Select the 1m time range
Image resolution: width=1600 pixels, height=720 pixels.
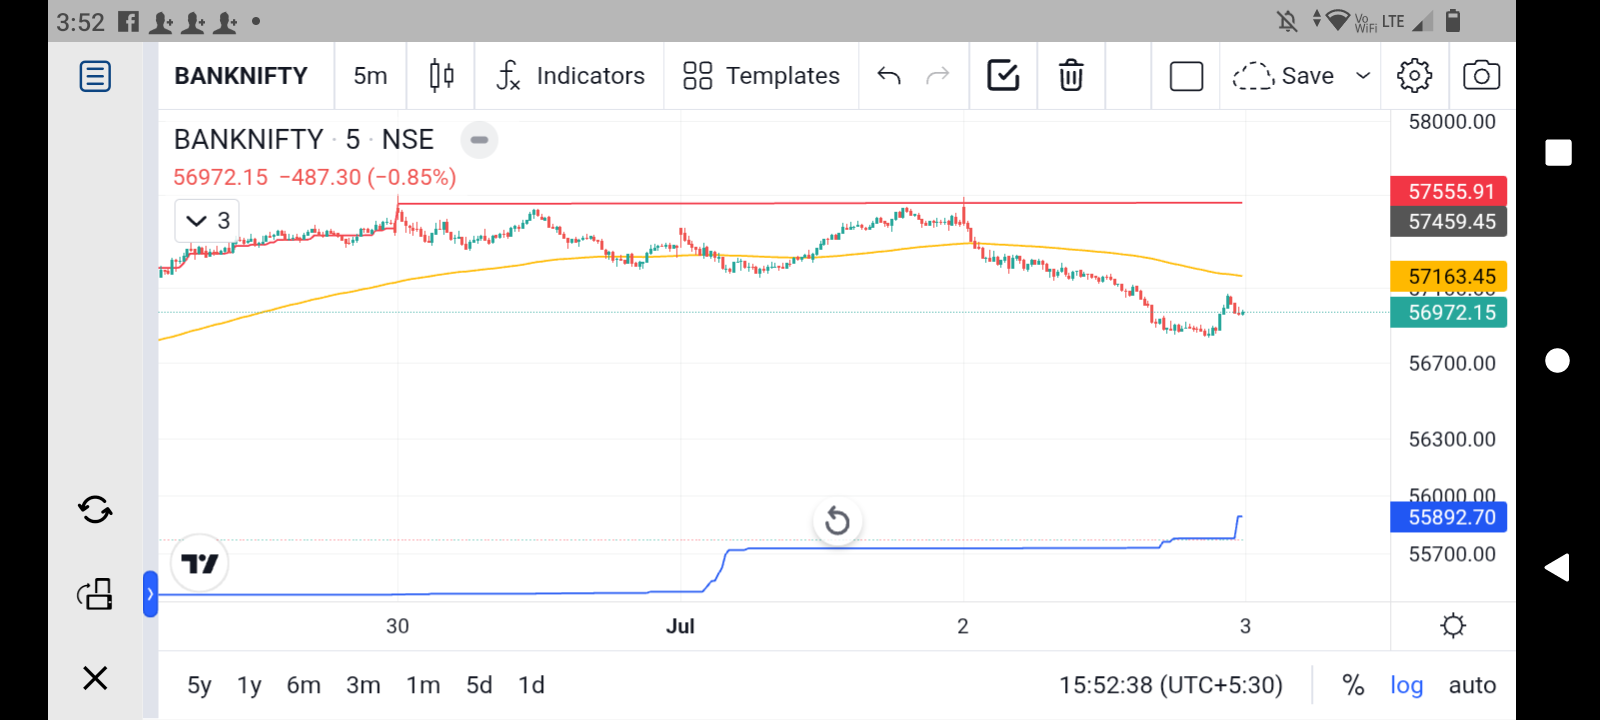click(x=423, y=685)
